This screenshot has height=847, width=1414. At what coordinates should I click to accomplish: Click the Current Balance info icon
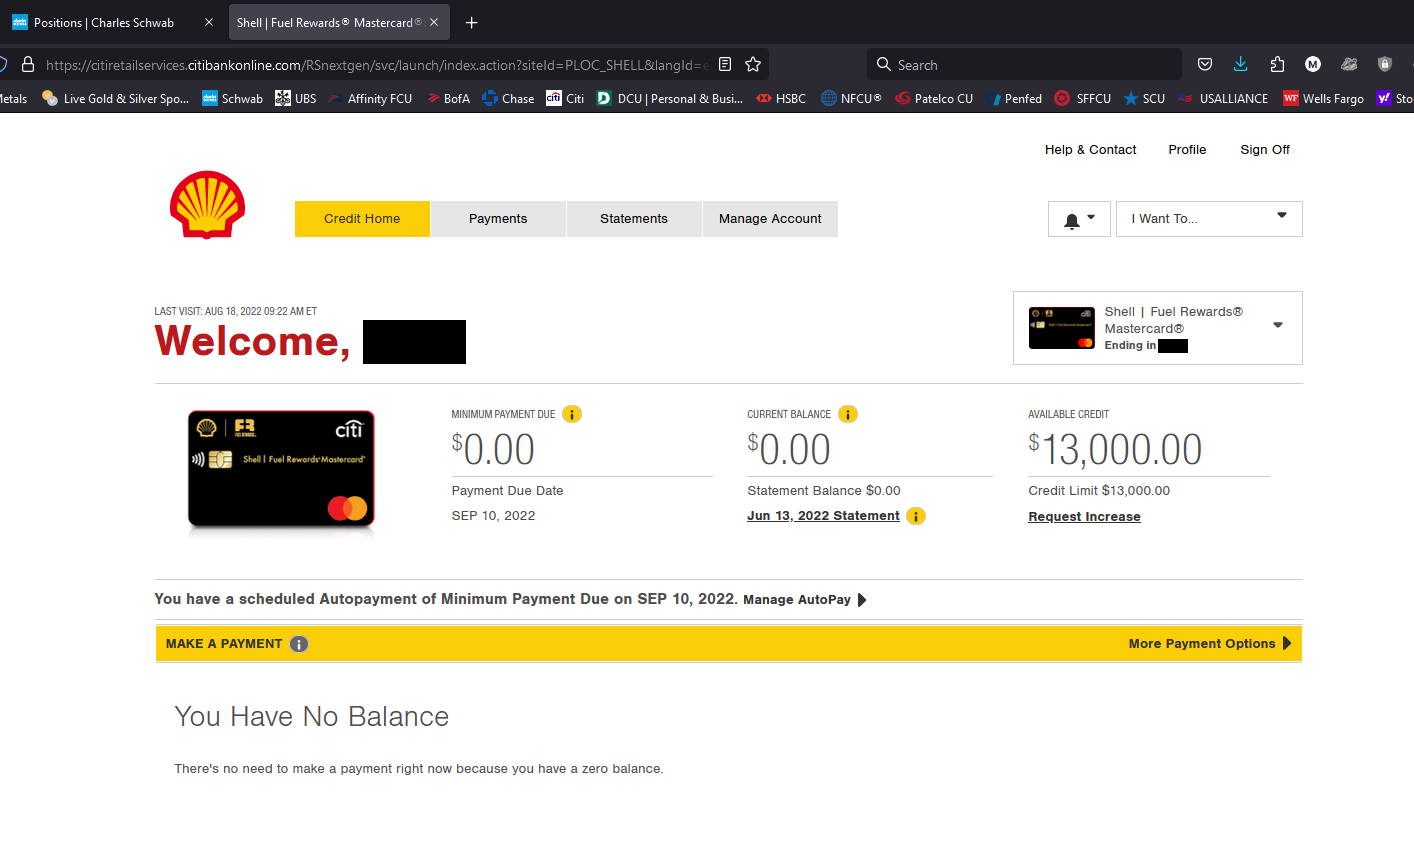847,413
